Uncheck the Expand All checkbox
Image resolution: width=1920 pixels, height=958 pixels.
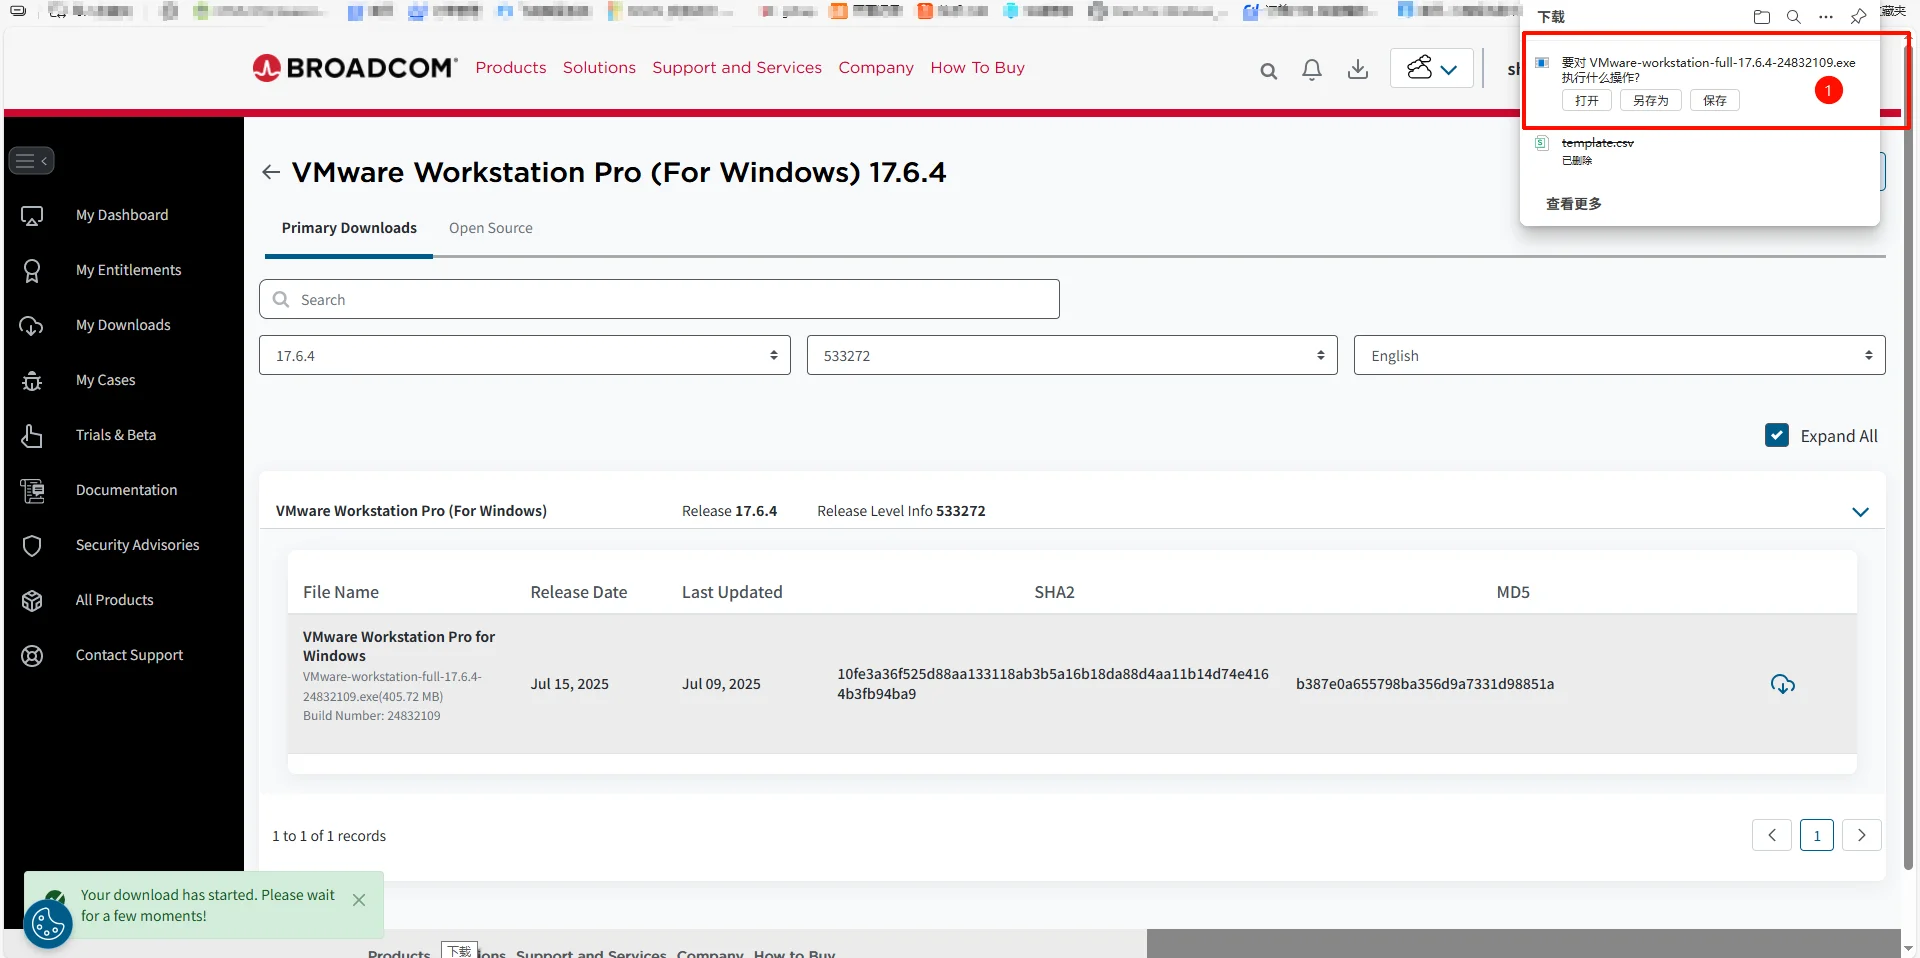pos(1777,435)
